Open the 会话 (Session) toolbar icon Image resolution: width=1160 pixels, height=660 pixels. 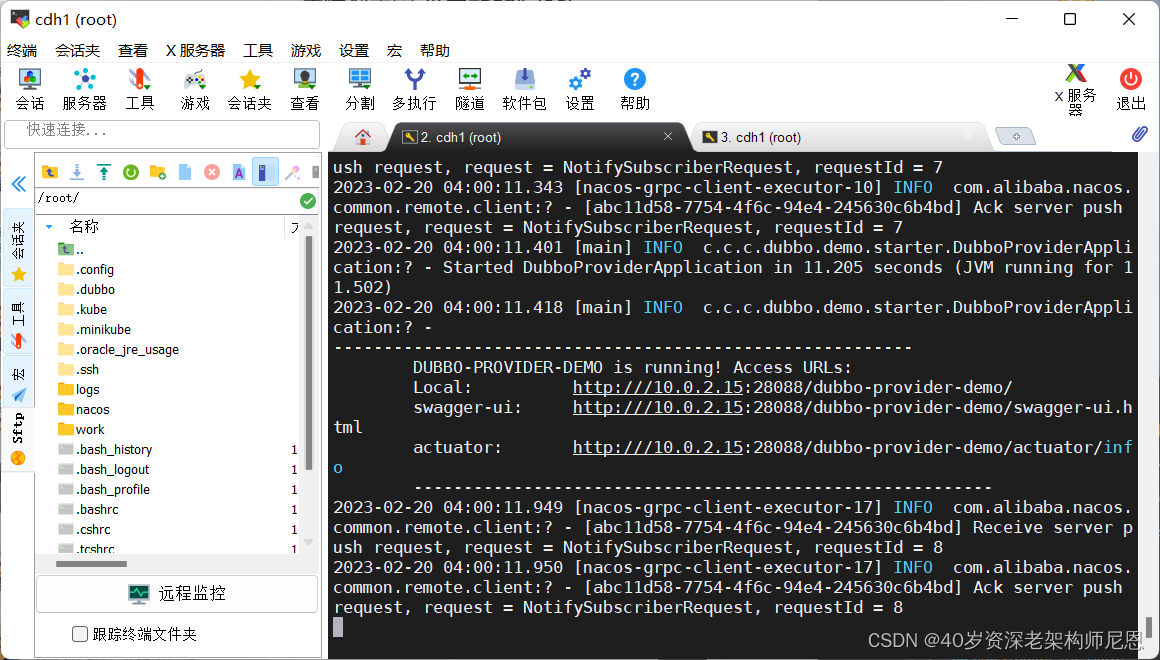tap(30, 89)
